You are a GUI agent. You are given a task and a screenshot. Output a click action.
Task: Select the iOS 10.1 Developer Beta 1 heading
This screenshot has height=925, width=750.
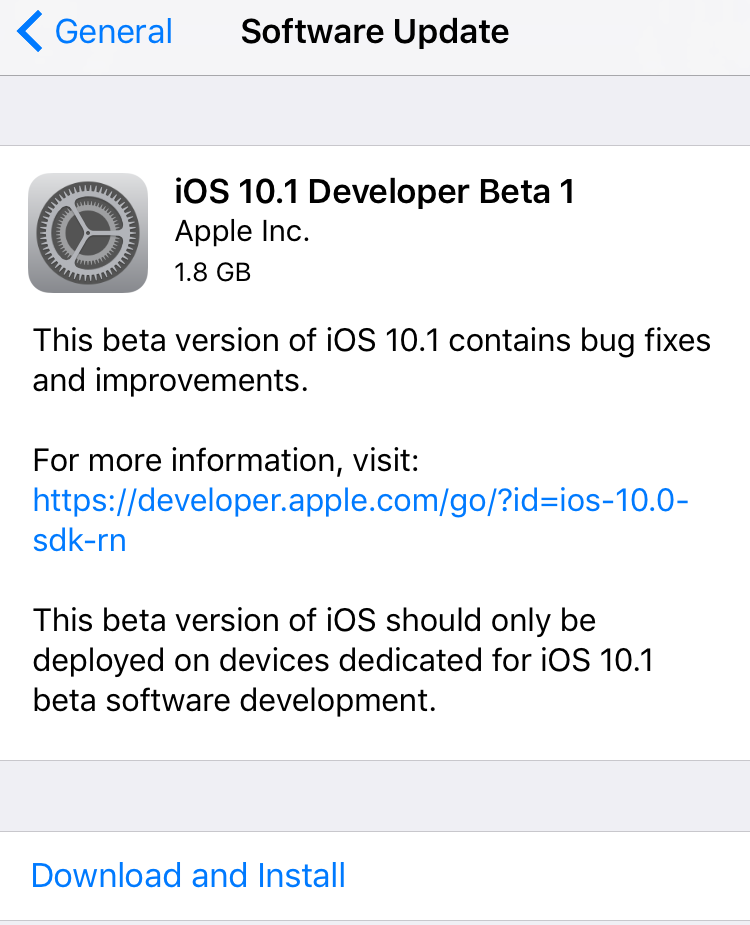374,192
